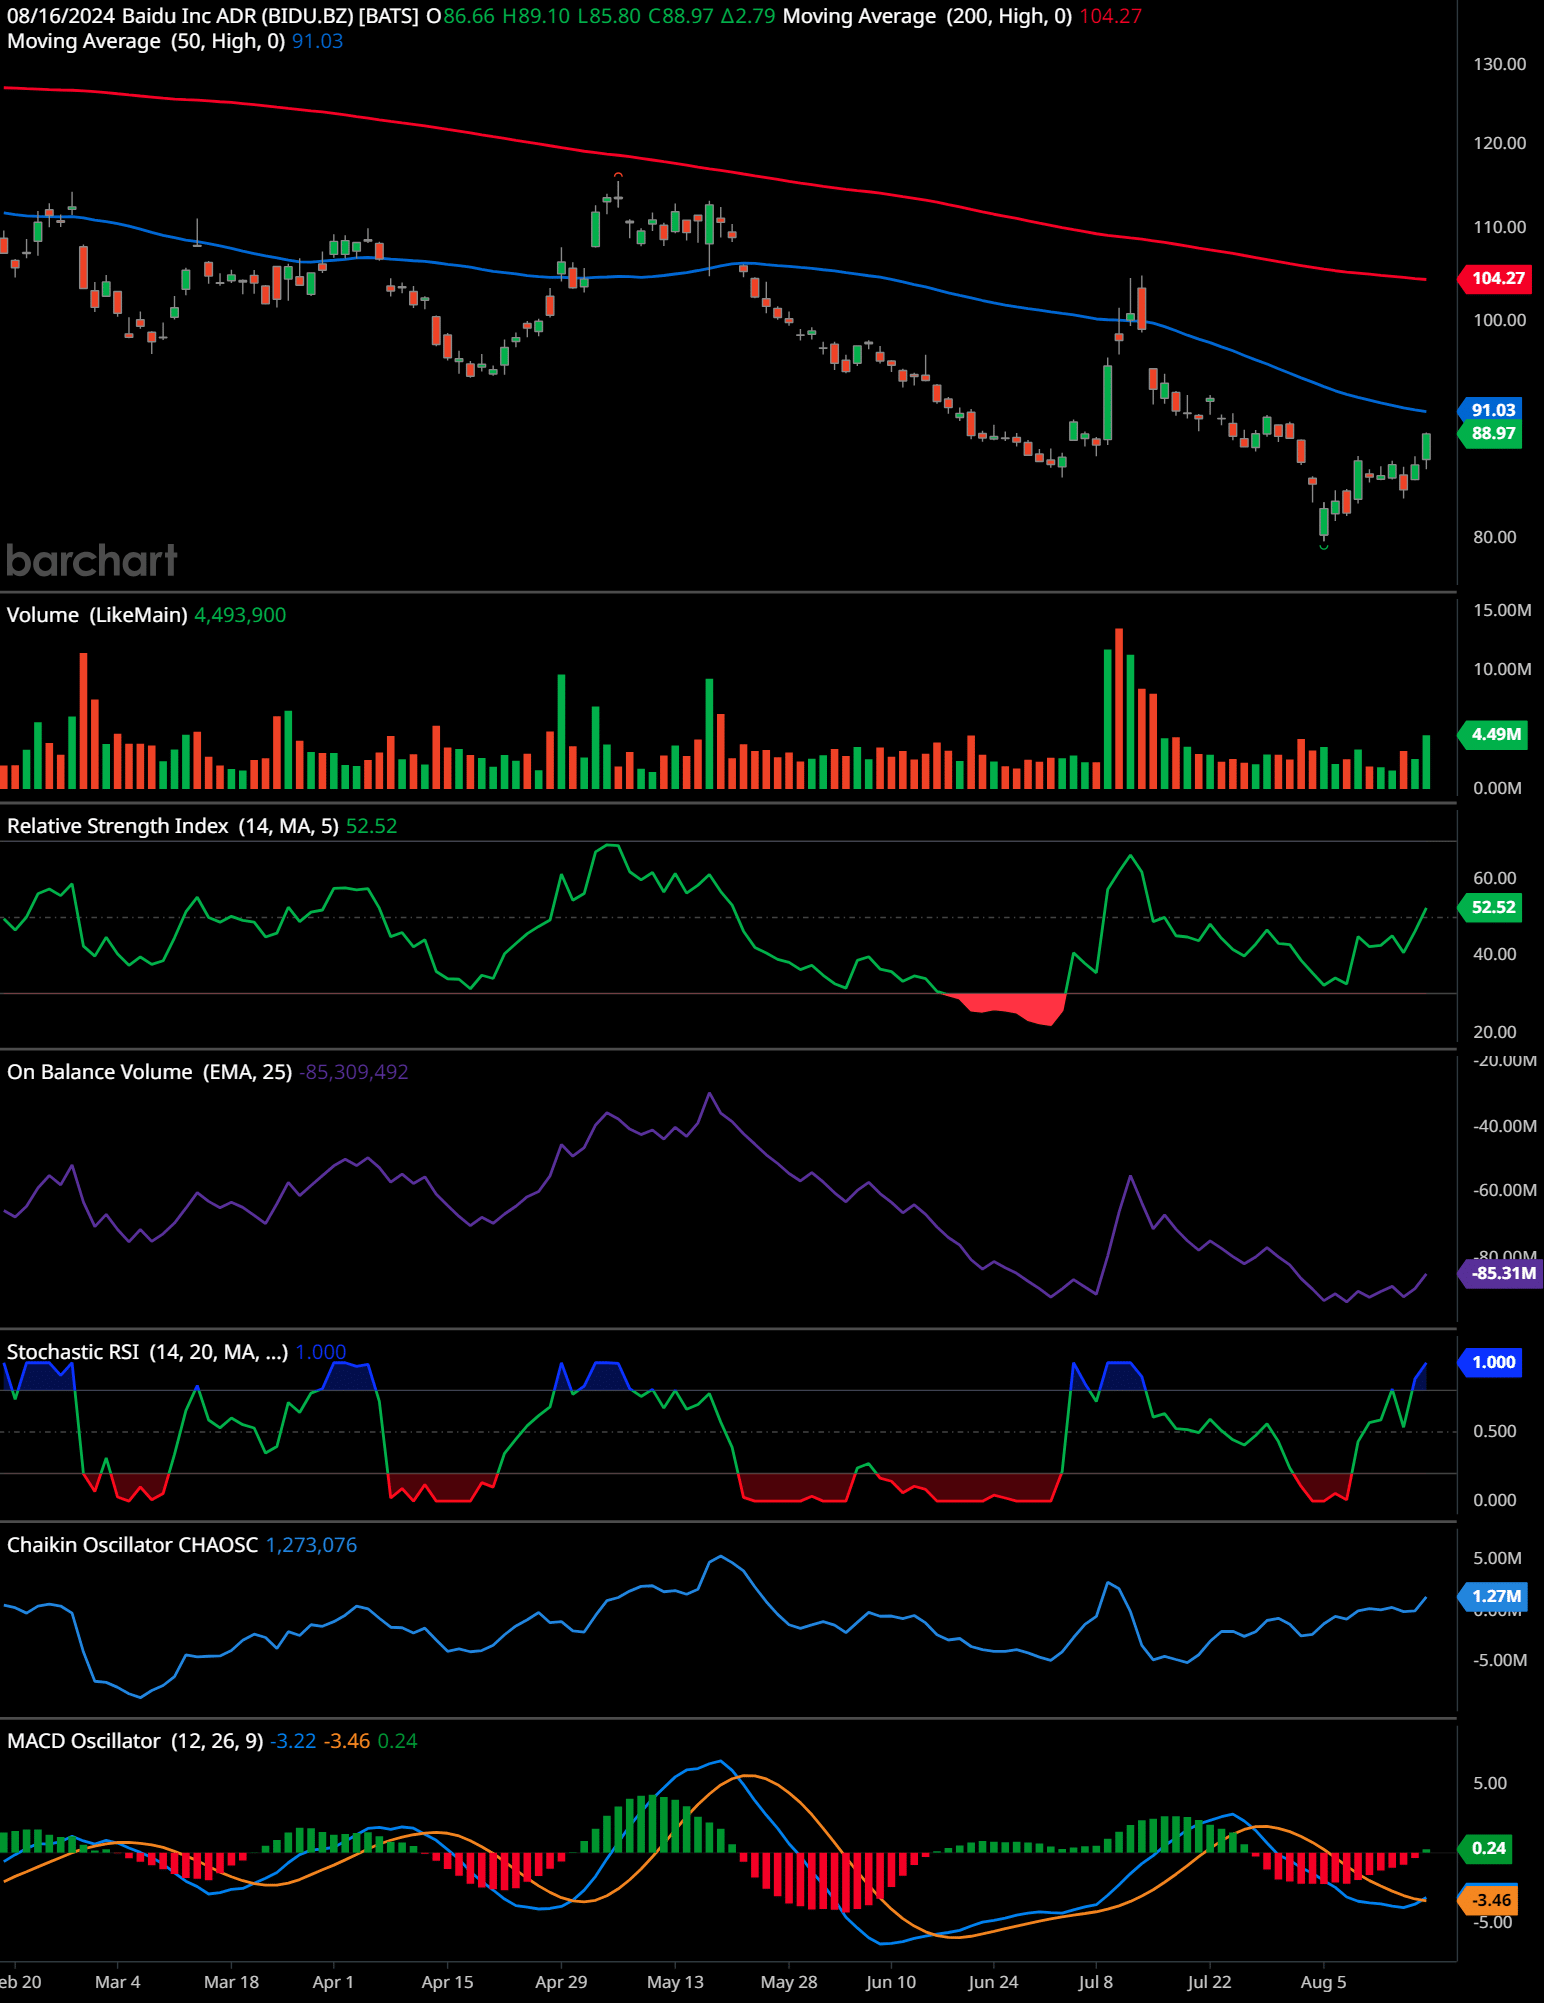This screenshot has height=2003, width=1544.
Task: Click the Jul 8 date on the time axis
Action: [x=1095, y=1982]
